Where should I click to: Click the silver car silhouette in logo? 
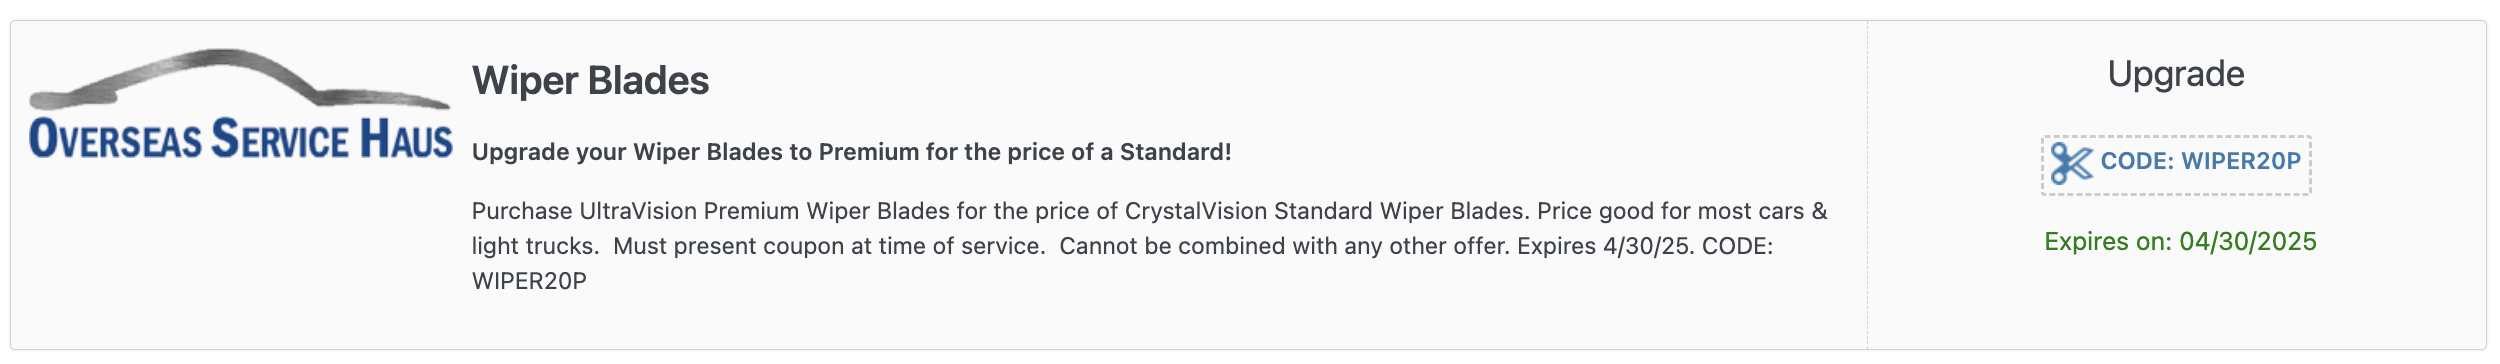pyautogui.click(x=240, y=79)
